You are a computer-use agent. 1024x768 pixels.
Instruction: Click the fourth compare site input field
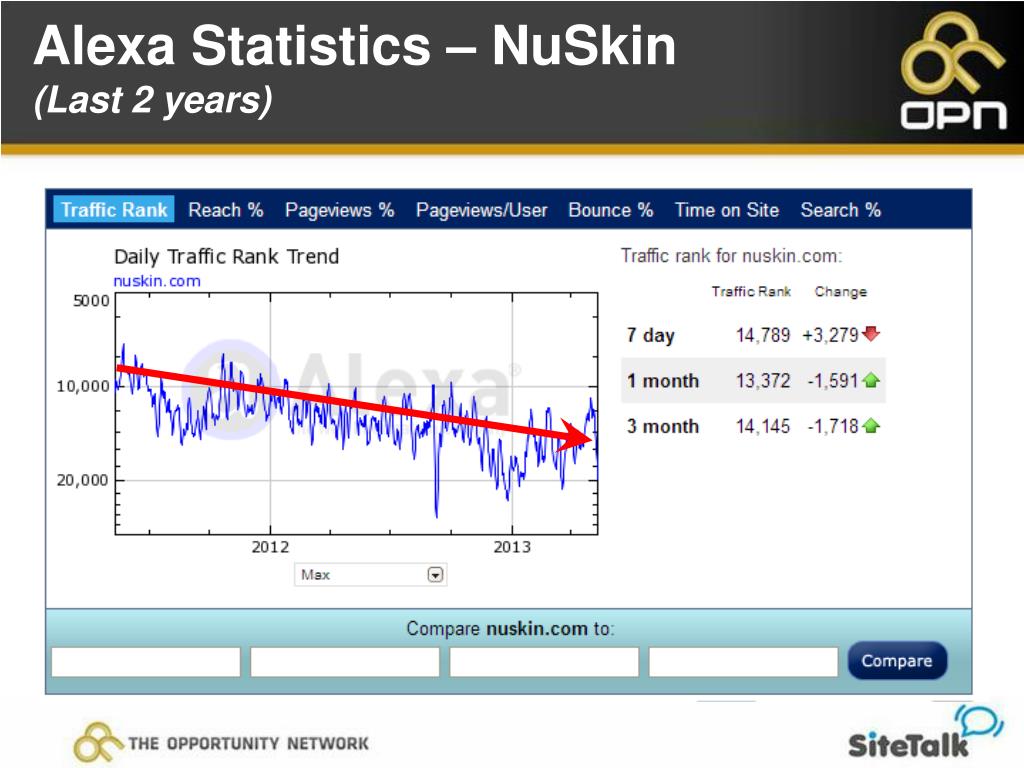pos(743,662)
